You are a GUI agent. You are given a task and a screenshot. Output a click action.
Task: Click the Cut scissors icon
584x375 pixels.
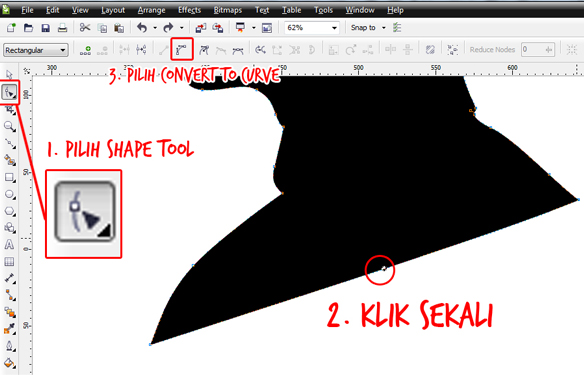(x=85, y=28)
